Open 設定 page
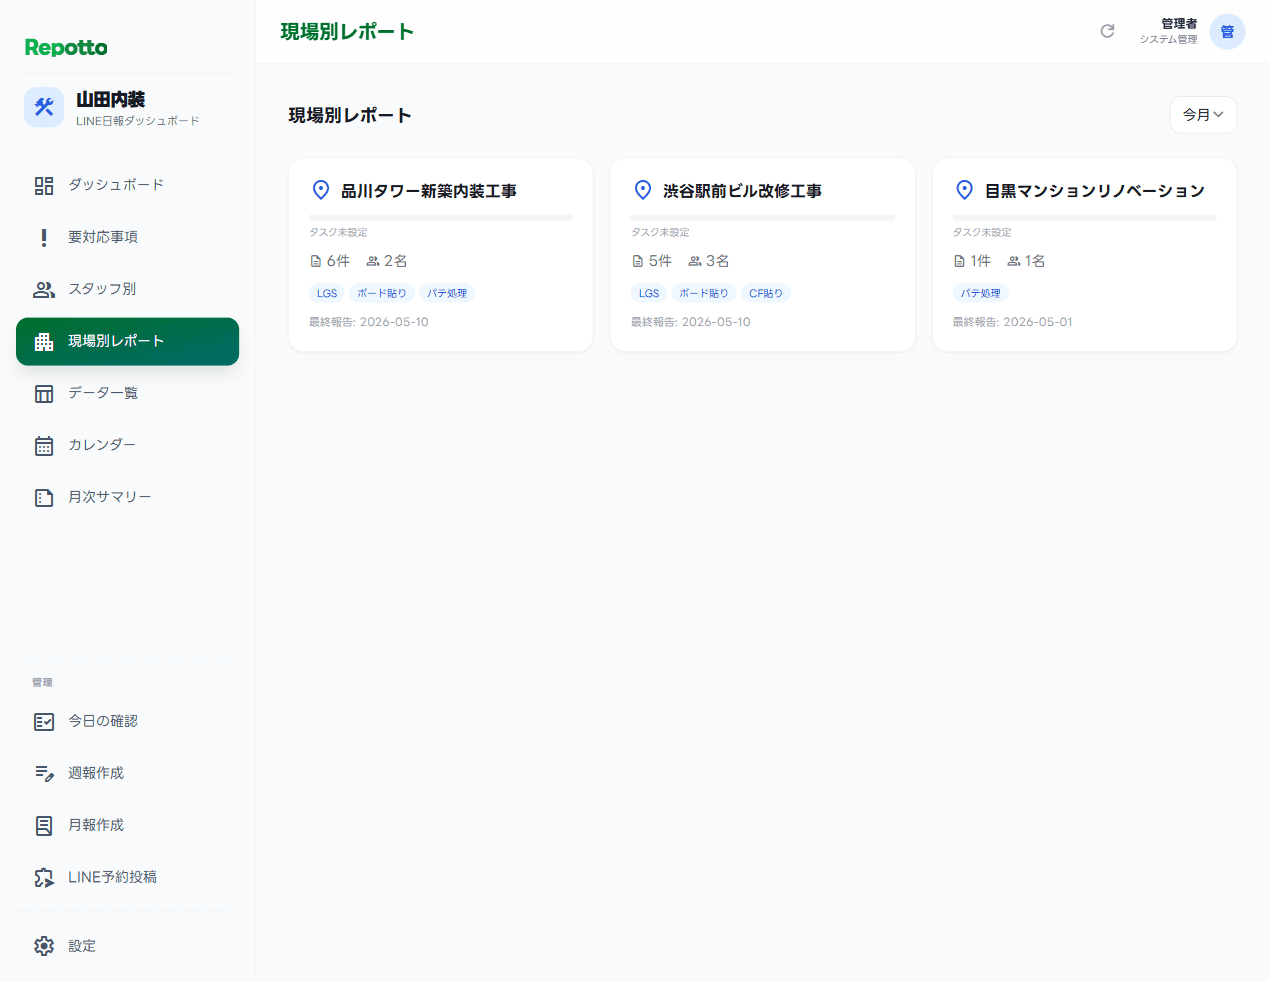This screenshot has height=982, width=1269. pyautogui.click(x=127, y=946)
